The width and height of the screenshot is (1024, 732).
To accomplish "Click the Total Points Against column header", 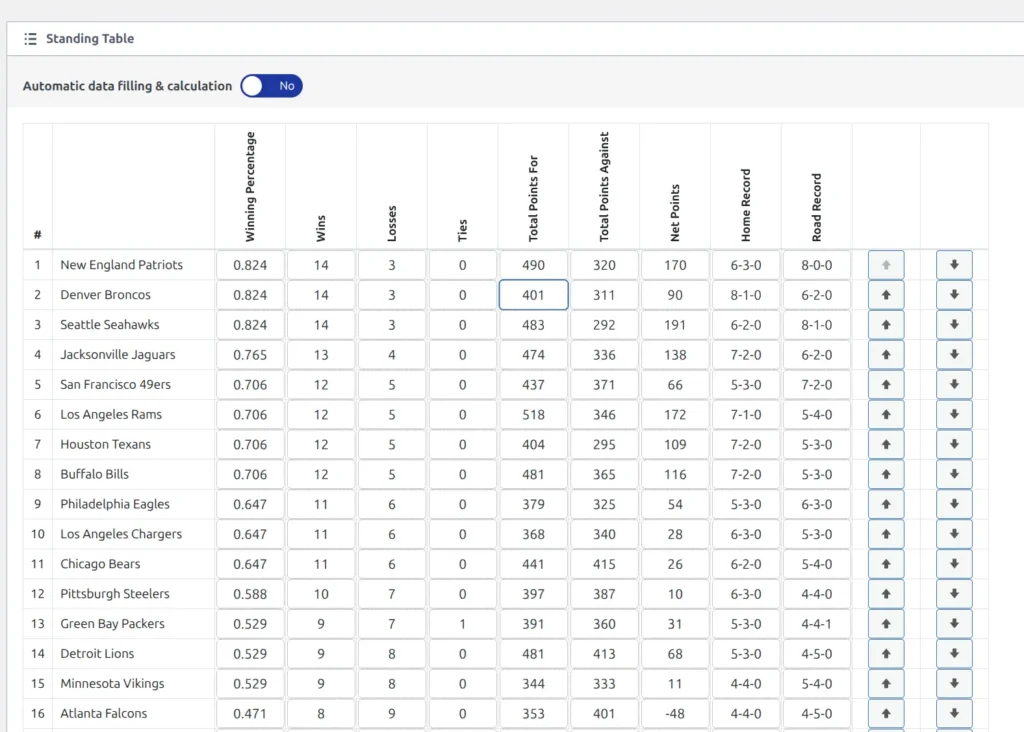I will pyautogui.click(x=604, y=187).
